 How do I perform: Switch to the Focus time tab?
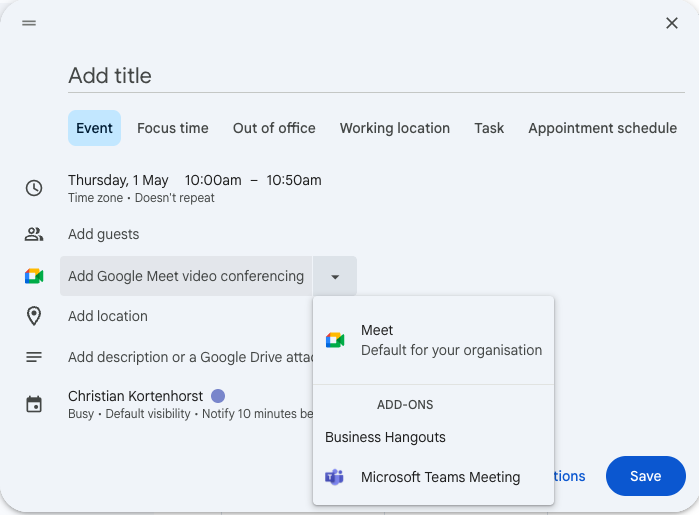coord(173,128)
